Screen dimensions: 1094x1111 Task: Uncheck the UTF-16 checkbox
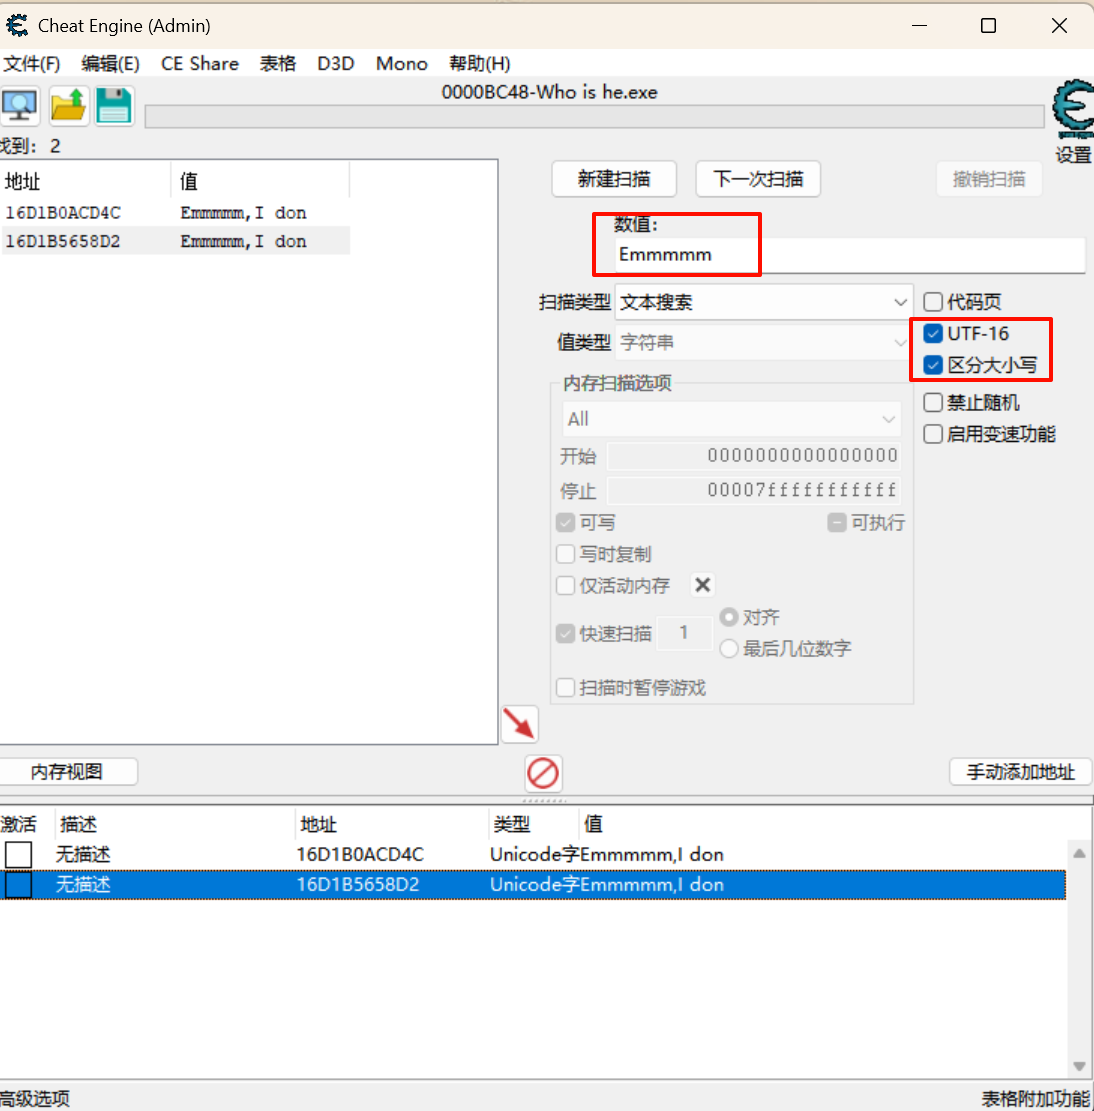coord(933,333)
